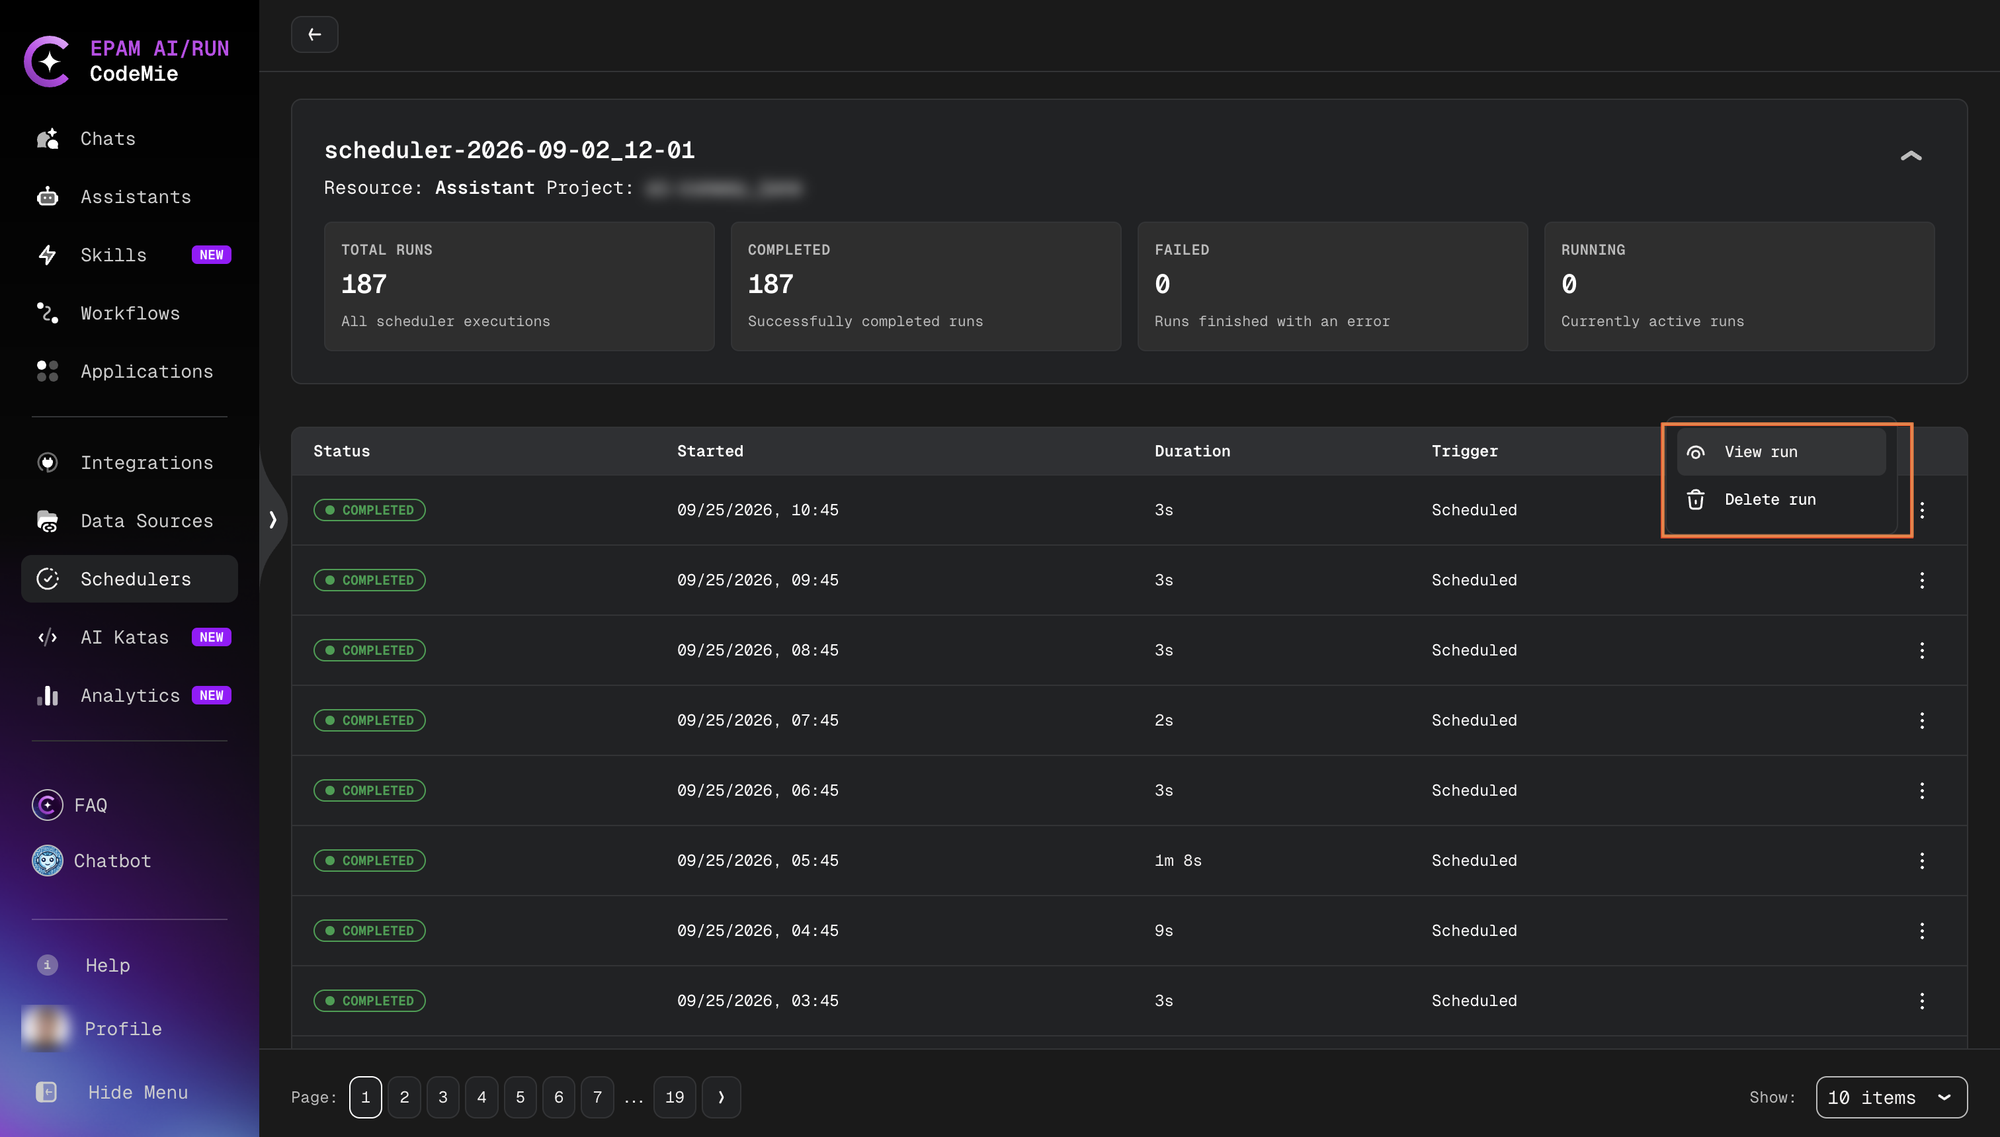Click the Help info icon
2000x1137 pixels.
coord(47,965)
